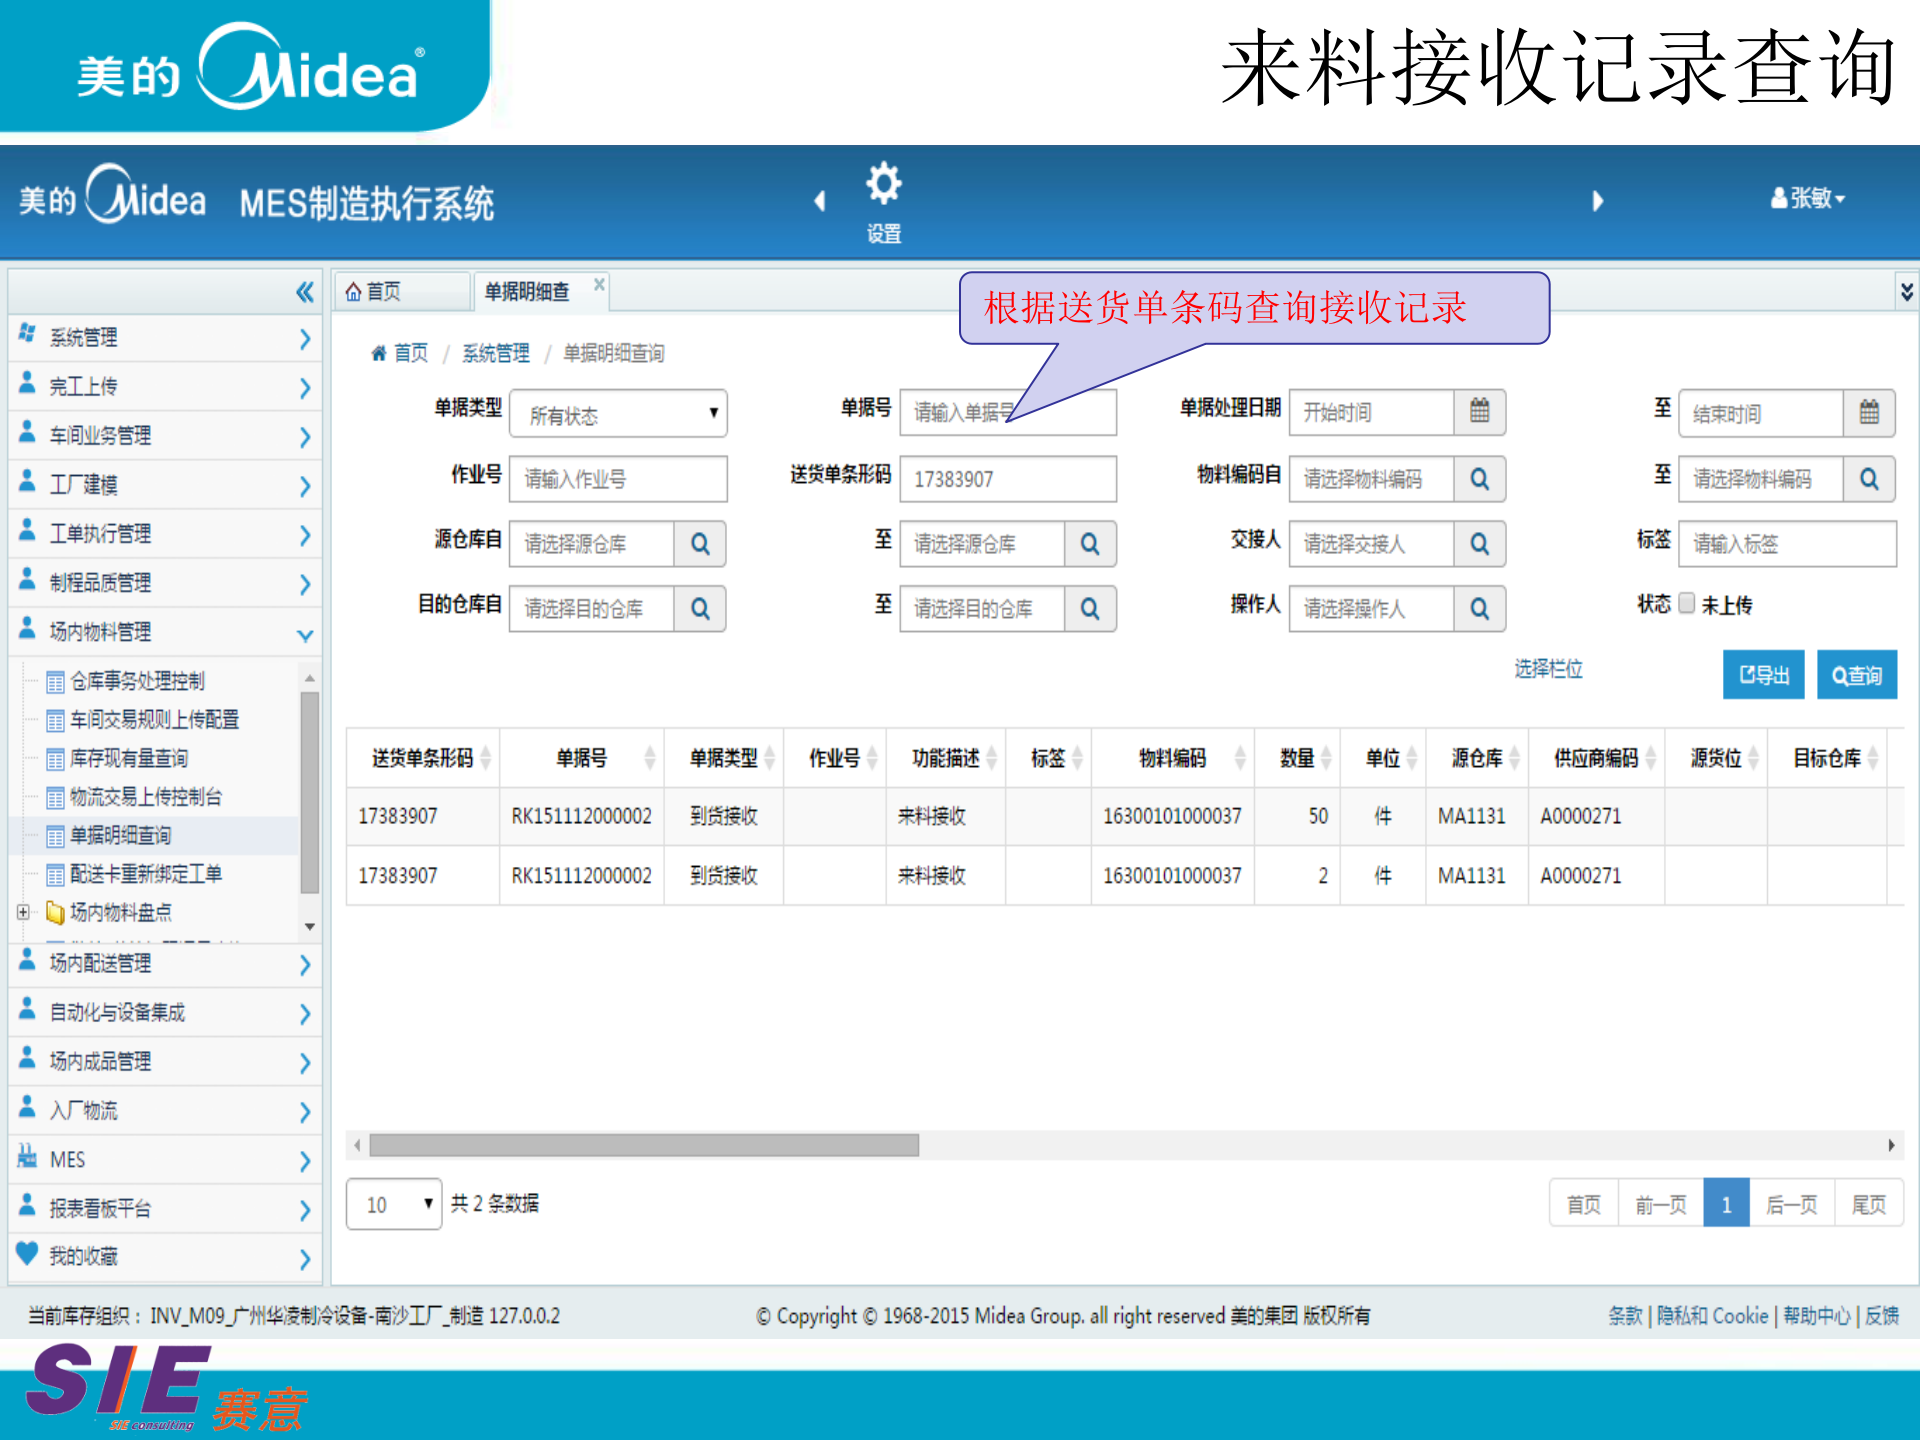
Task: Click the search icon beside 操作人
Action: 1479,609
